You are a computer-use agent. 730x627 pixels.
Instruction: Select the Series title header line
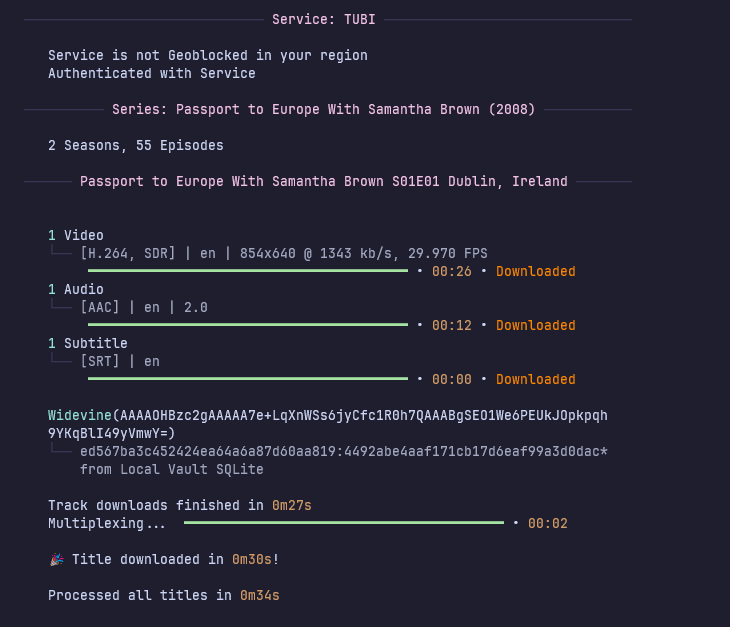click(x=323, y=109)
